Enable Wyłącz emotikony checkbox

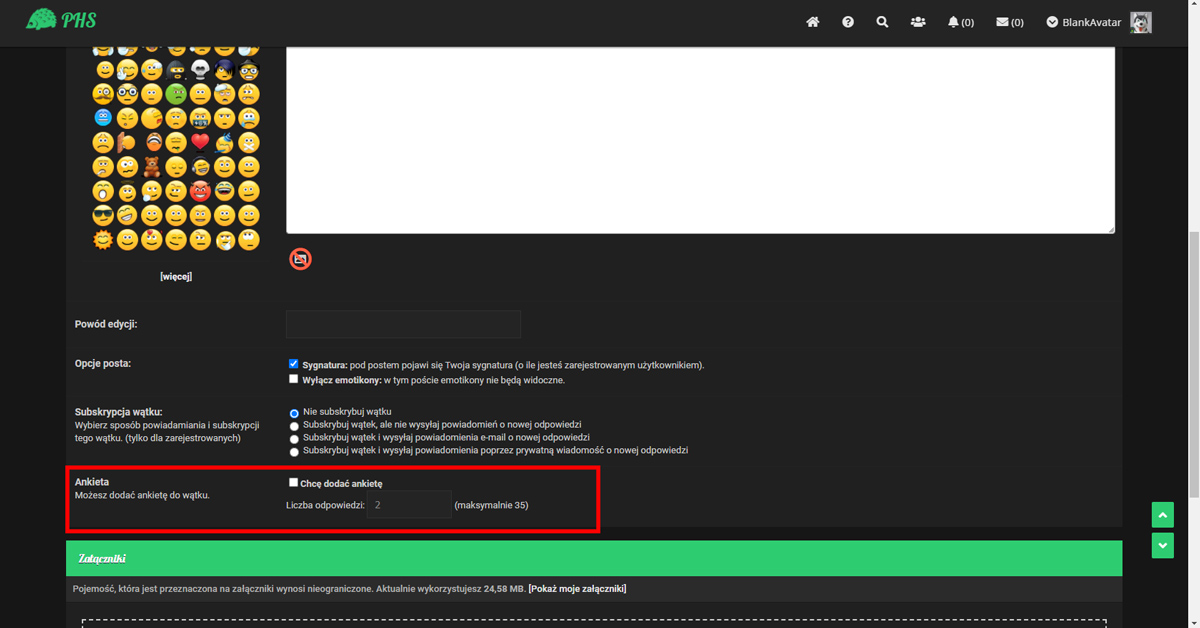click(294, 379)
